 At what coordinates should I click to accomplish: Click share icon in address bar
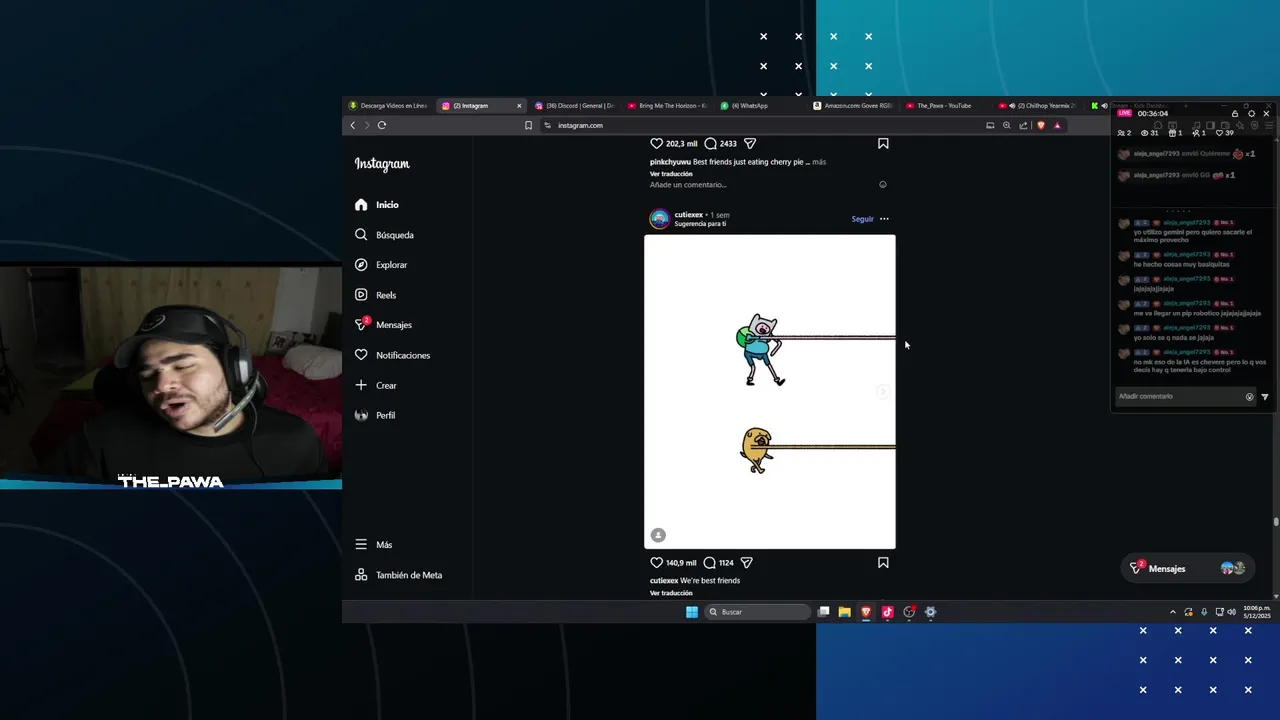click(1023, 126)
